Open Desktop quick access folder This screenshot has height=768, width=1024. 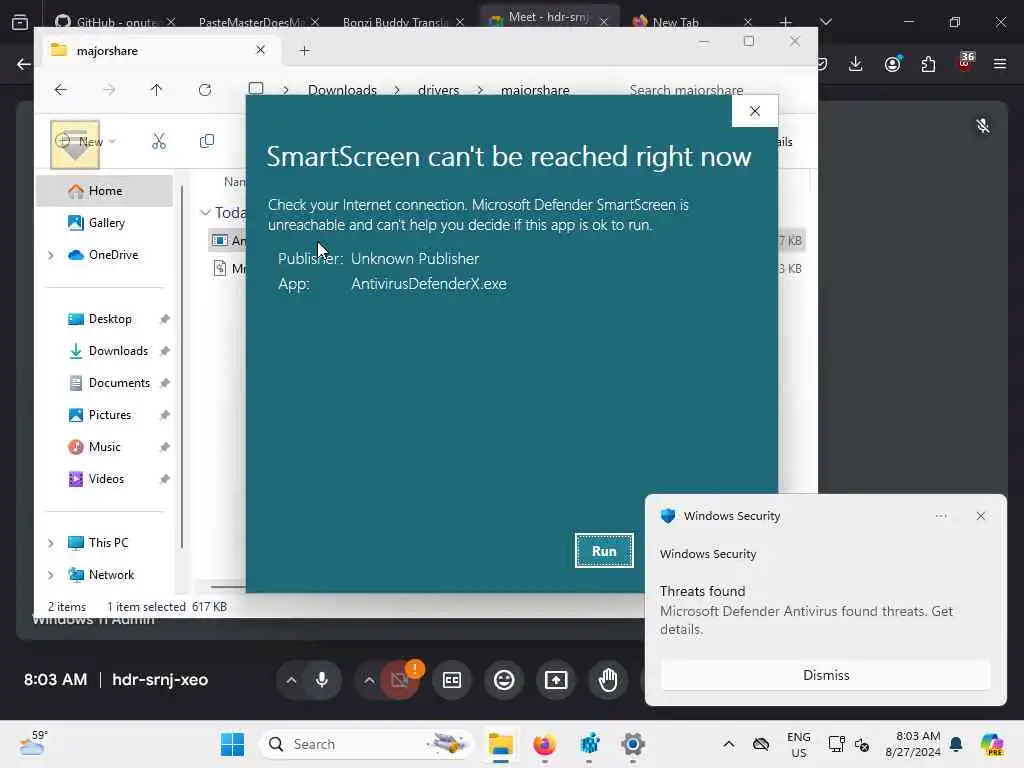110,319
